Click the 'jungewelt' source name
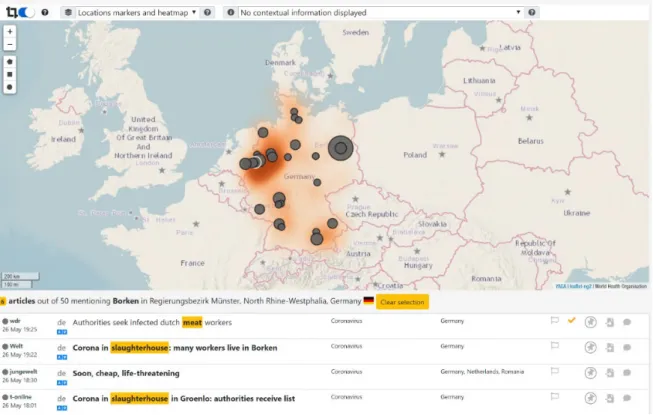This screenshot has height=415, width=653. point(23,372)
